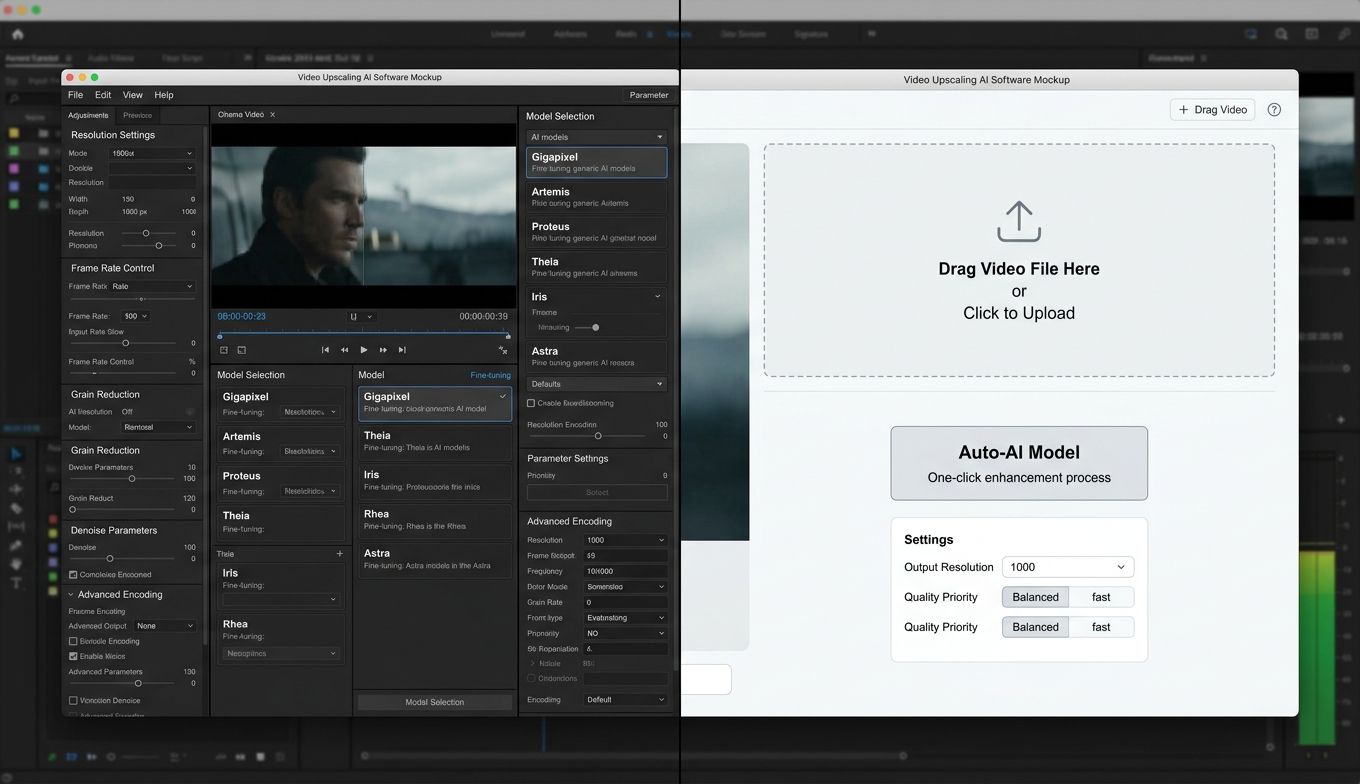Select Rhea in the middle Model list

click(435, 520)
